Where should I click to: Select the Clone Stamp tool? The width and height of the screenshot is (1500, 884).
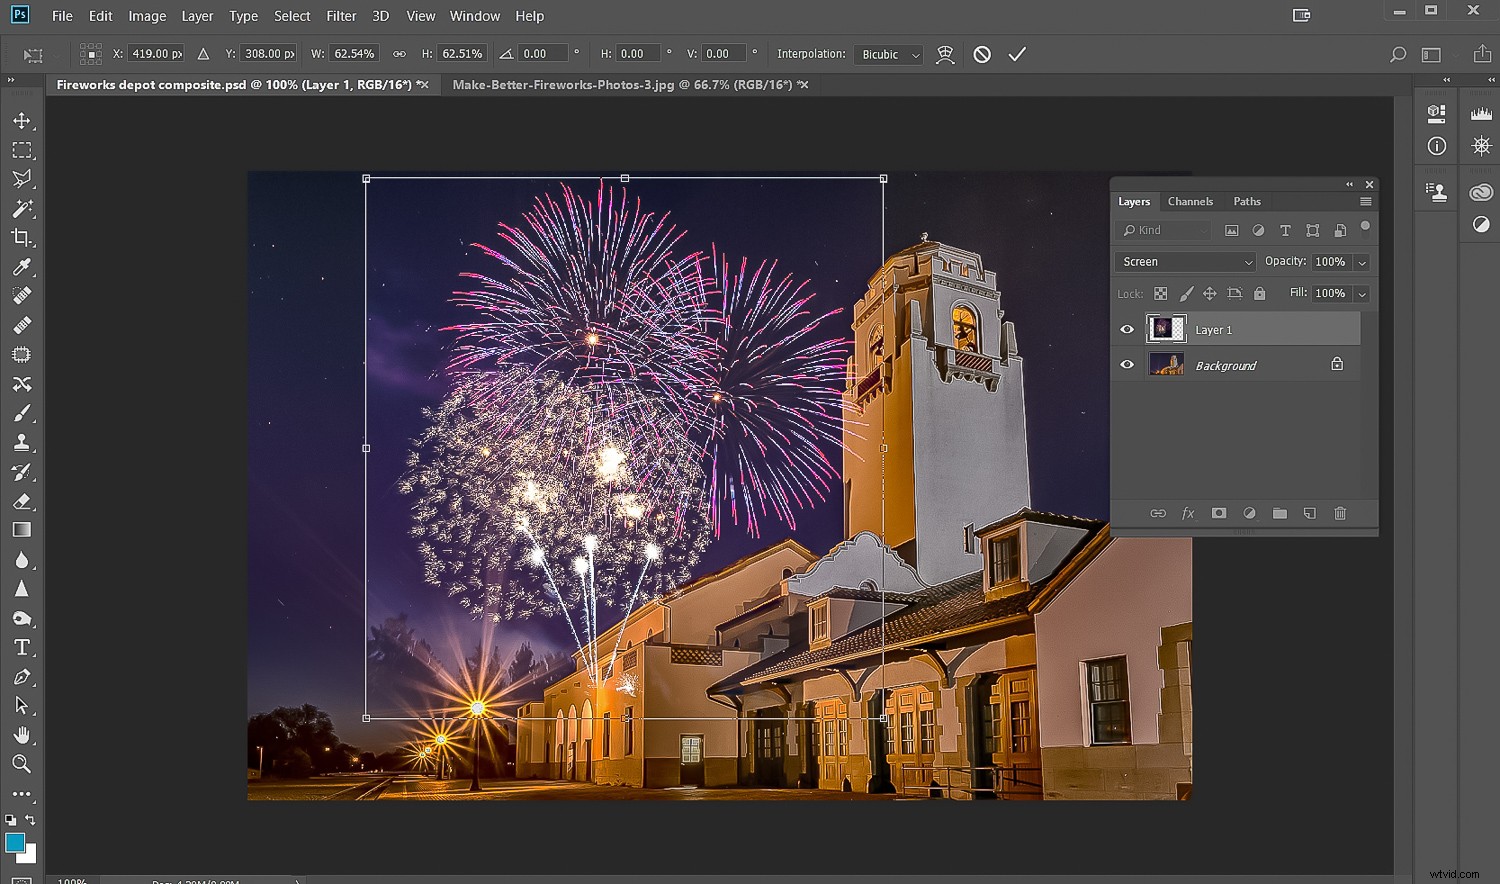click(22, 442)
